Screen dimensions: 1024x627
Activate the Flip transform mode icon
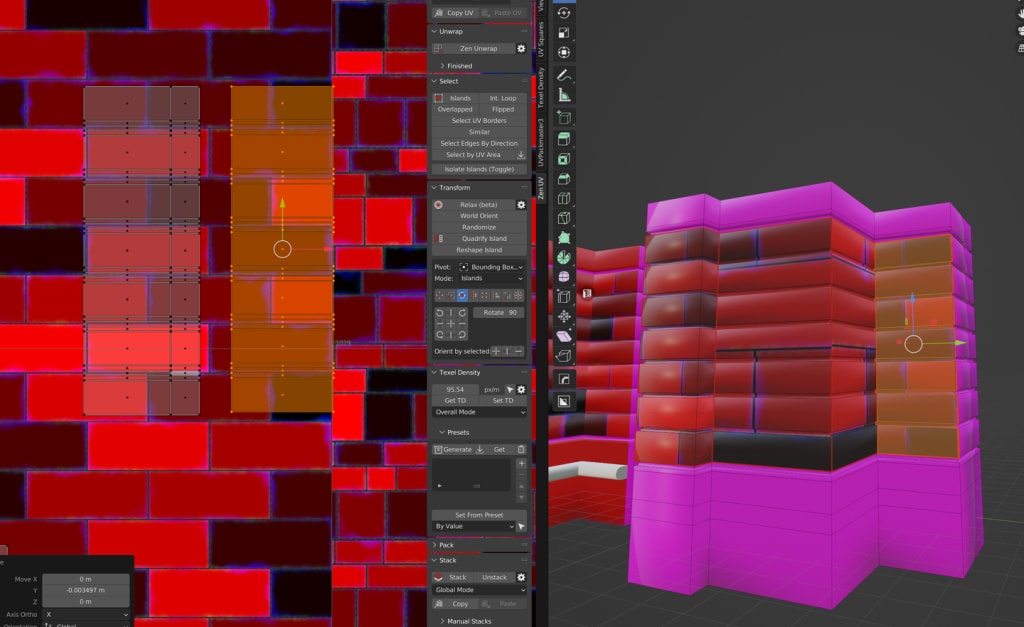[x=473, y=295]
